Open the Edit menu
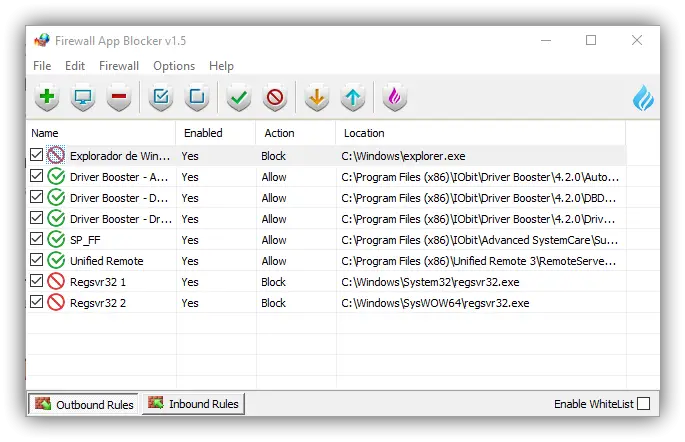The image size is (685, 442). coord(75,66)
